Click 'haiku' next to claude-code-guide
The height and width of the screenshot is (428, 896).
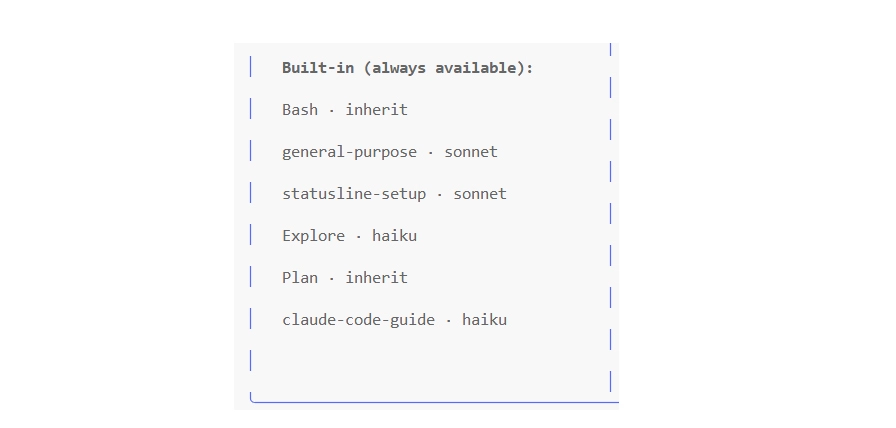tap(484, 319)
